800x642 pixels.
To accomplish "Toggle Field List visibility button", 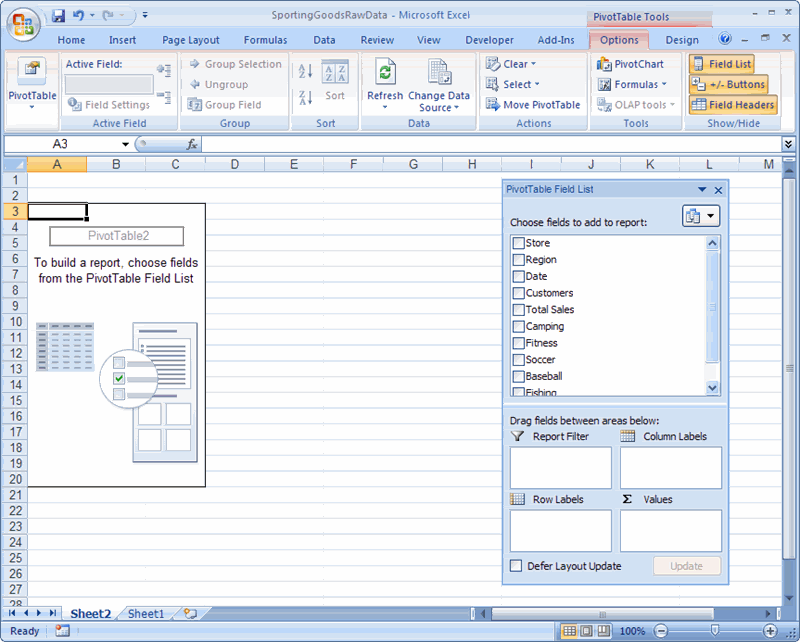I will [721, 64].
